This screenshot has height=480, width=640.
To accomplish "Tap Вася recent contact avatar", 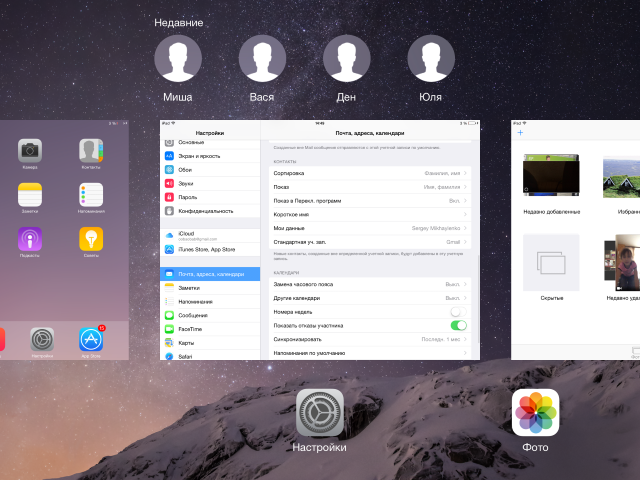I will click(262, 58).
